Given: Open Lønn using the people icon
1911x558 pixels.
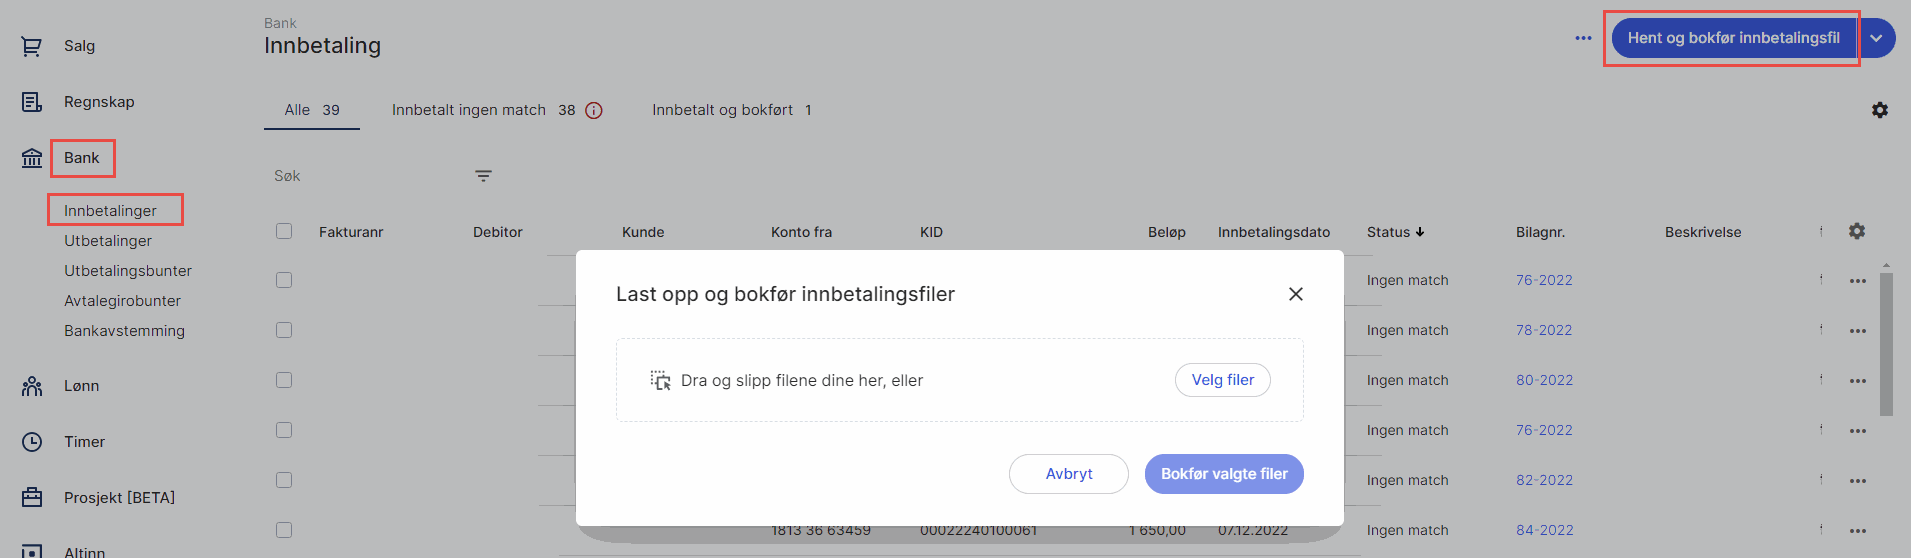Looking at the screenshot, I should (x=32, y=386).
